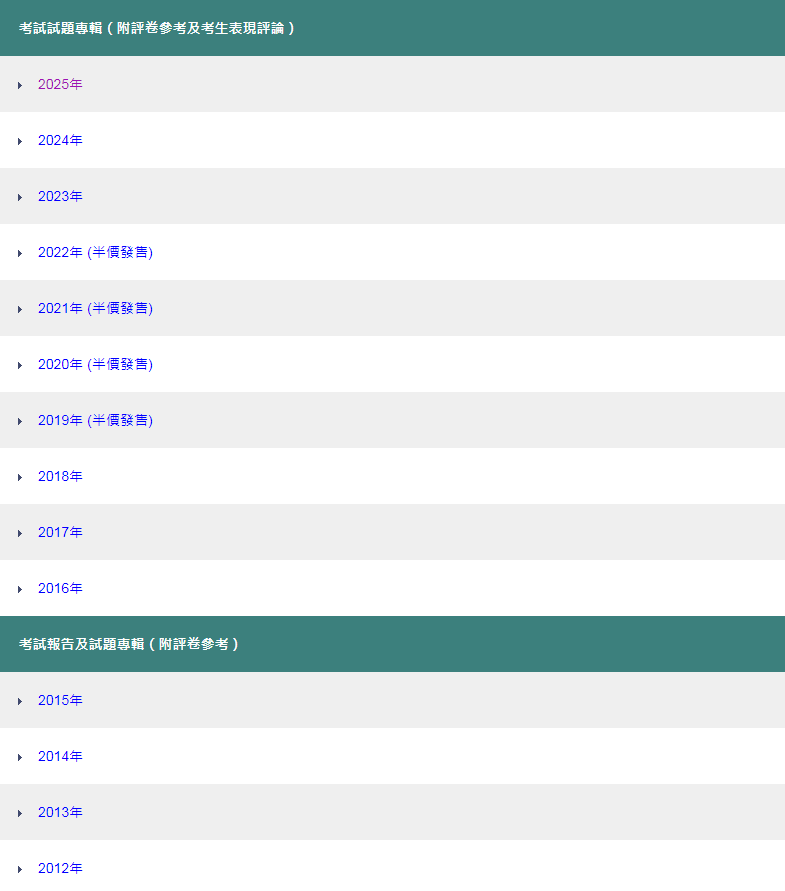
Task: Open the 2015年 exam report link
Action: 60,701
